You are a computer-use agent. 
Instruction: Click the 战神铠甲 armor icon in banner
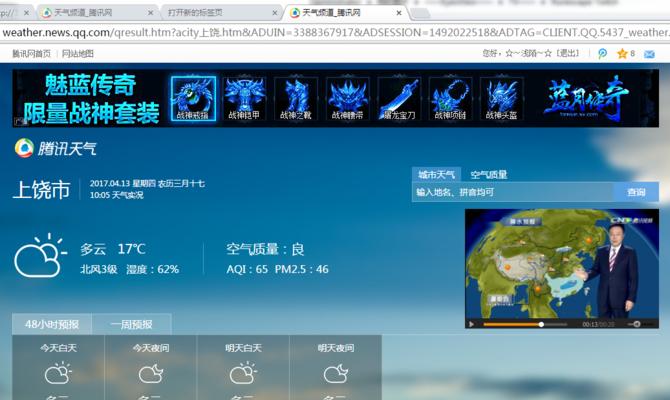(244, 99)
